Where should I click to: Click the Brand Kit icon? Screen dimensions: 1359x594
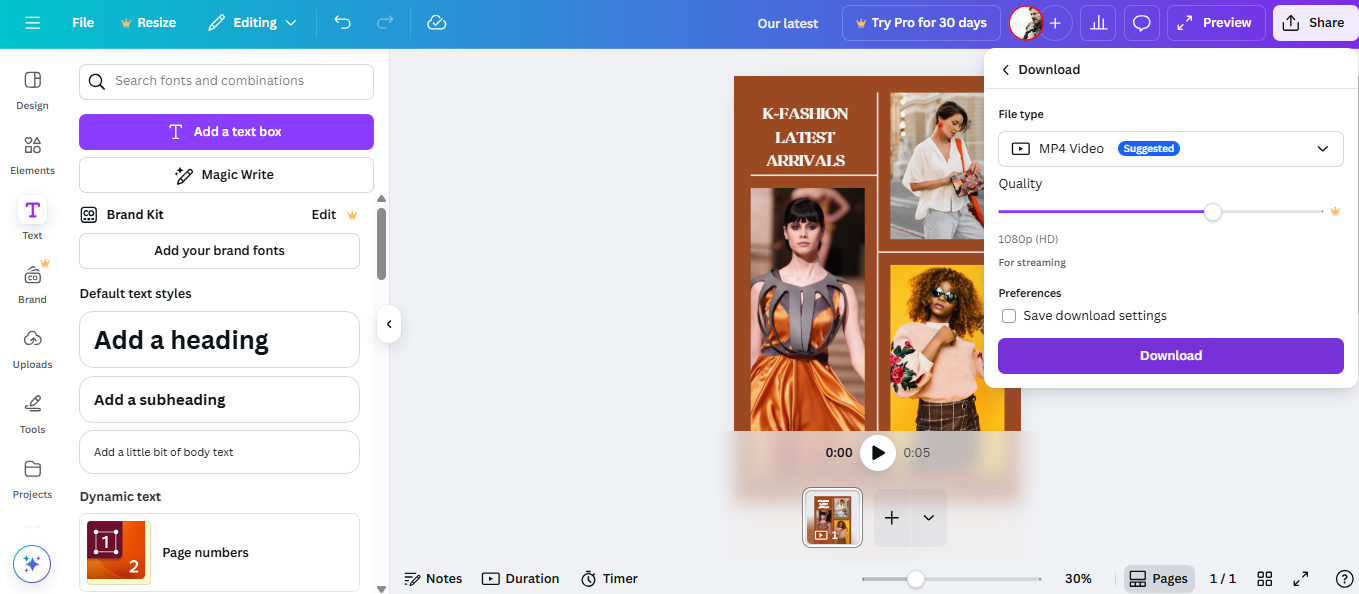89,215
